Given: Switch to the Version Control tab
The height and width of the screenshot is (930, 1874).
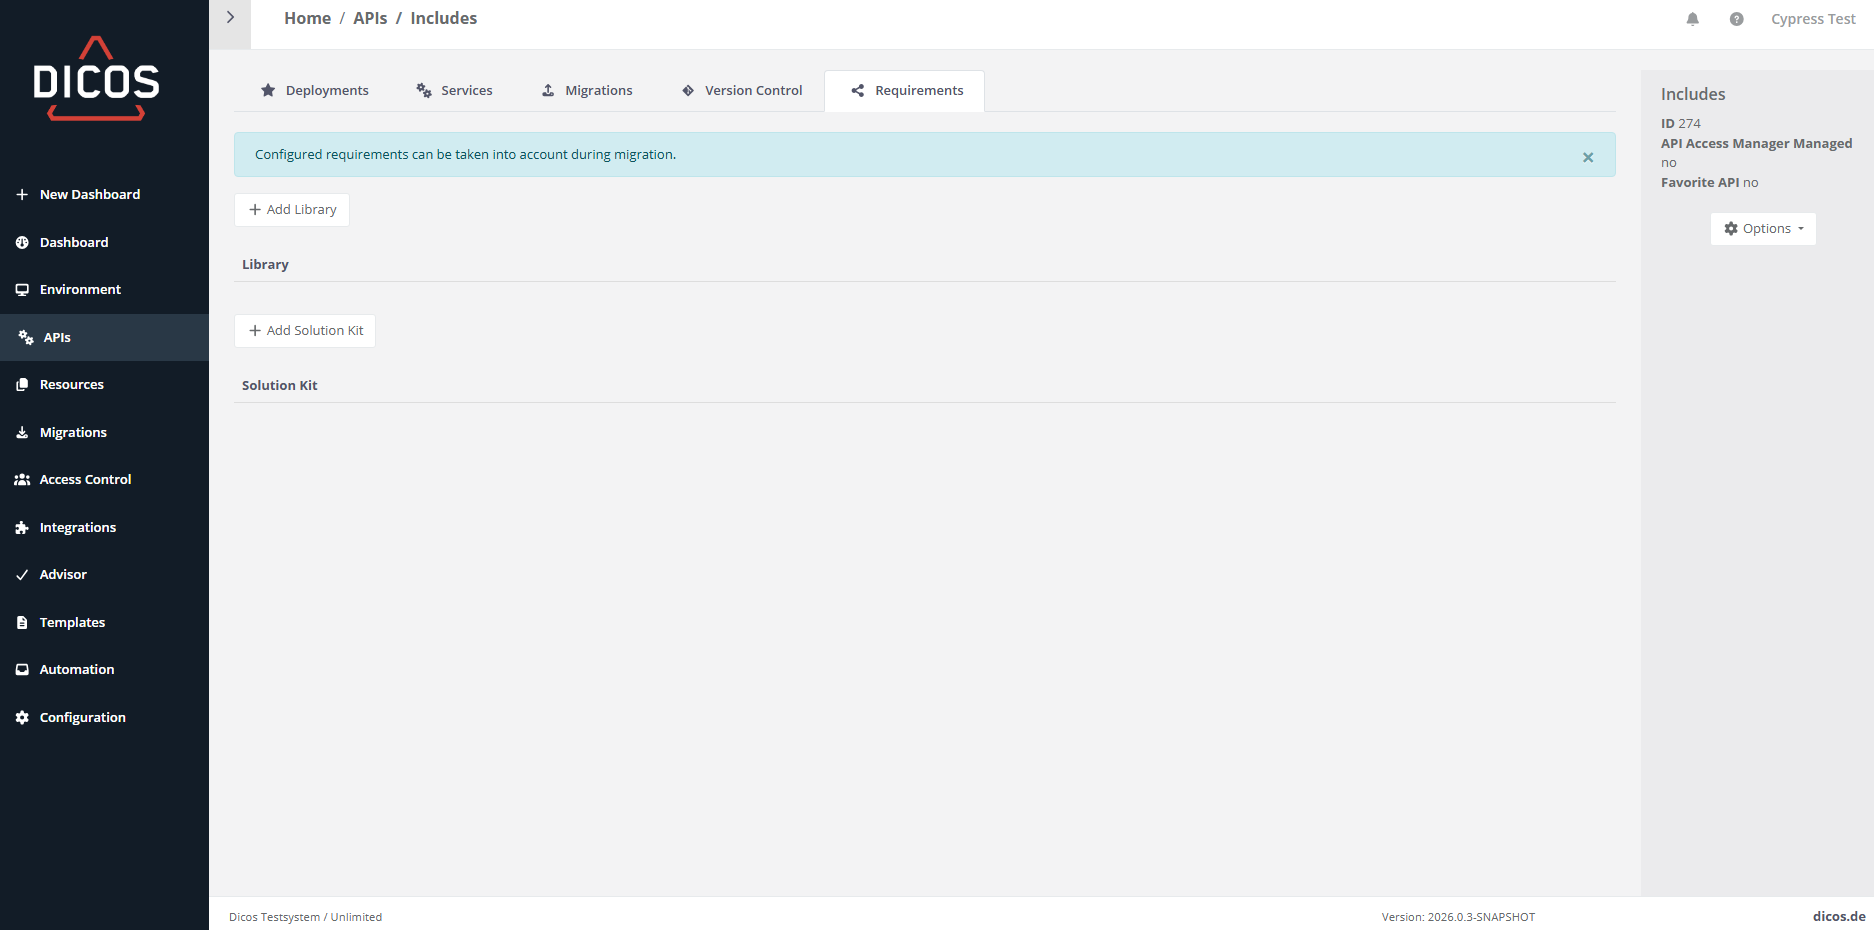Looking at the screenshot, I should pos(742,90).
